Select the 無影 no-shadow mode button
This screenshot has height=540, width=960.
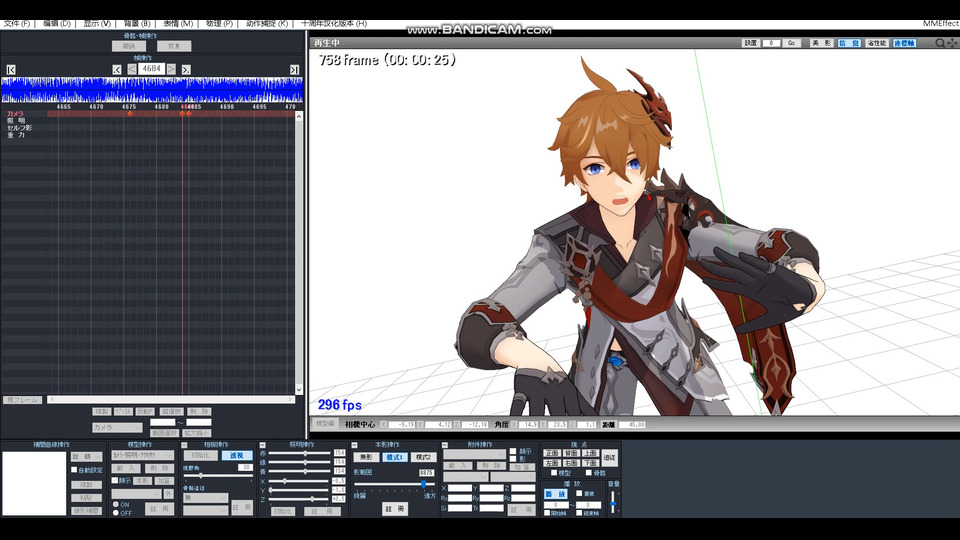coord(366,457)
